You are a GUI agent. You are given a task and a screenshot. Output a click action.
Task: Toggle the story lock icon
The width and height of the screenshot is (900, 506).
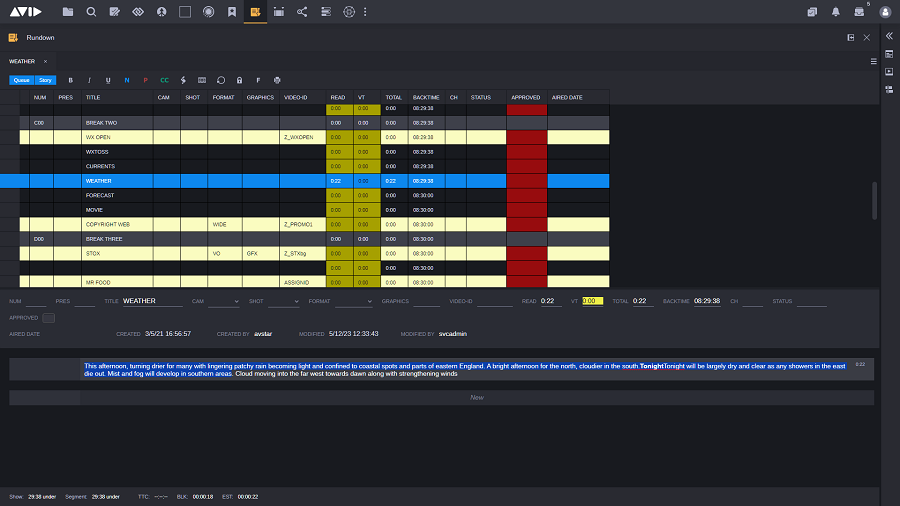[x=239, y=80]
